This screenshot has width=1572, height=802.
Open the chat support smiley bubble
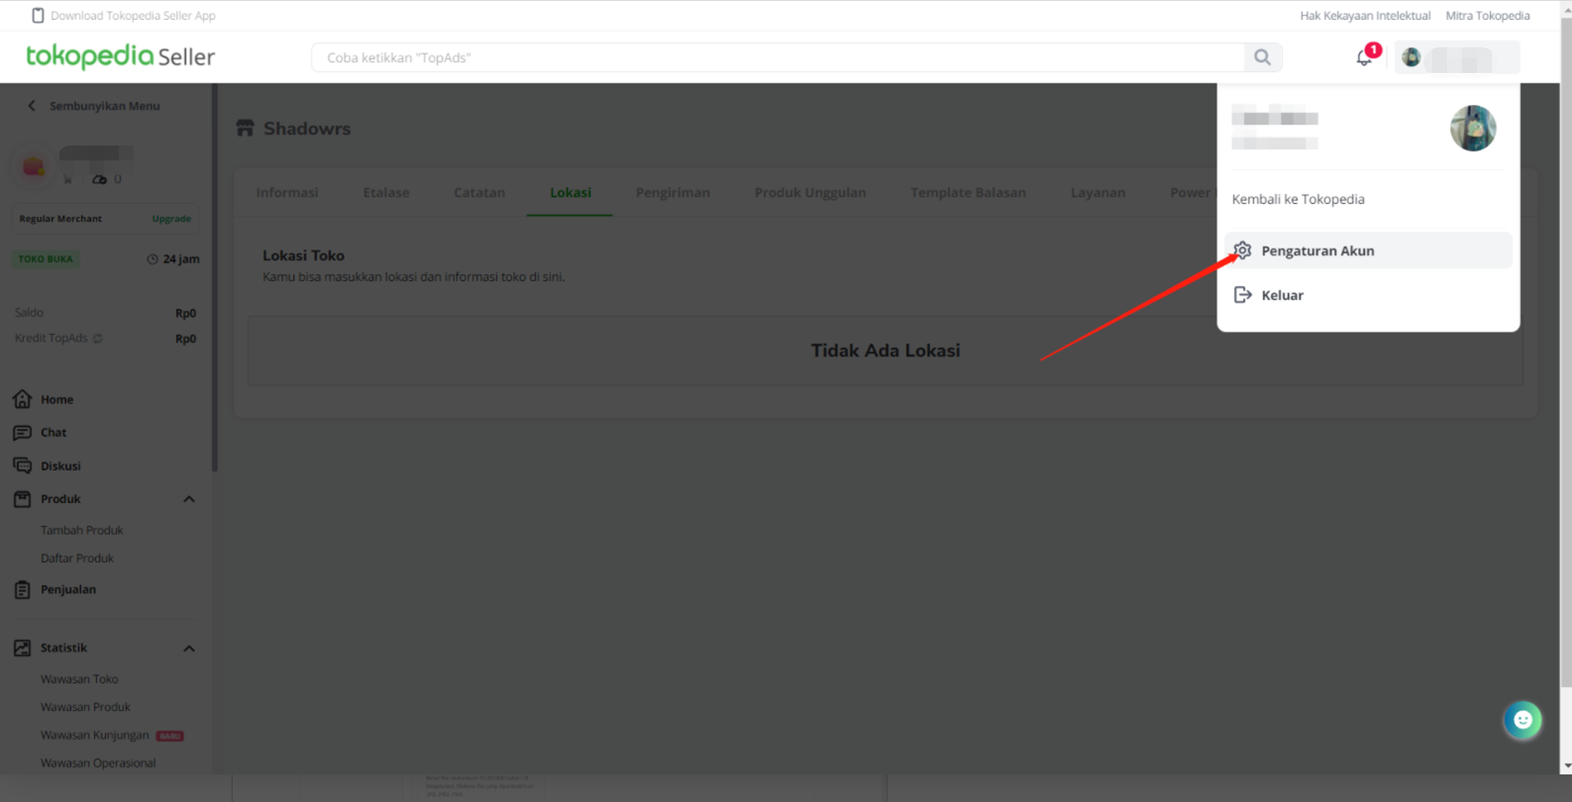[1522, 720]
